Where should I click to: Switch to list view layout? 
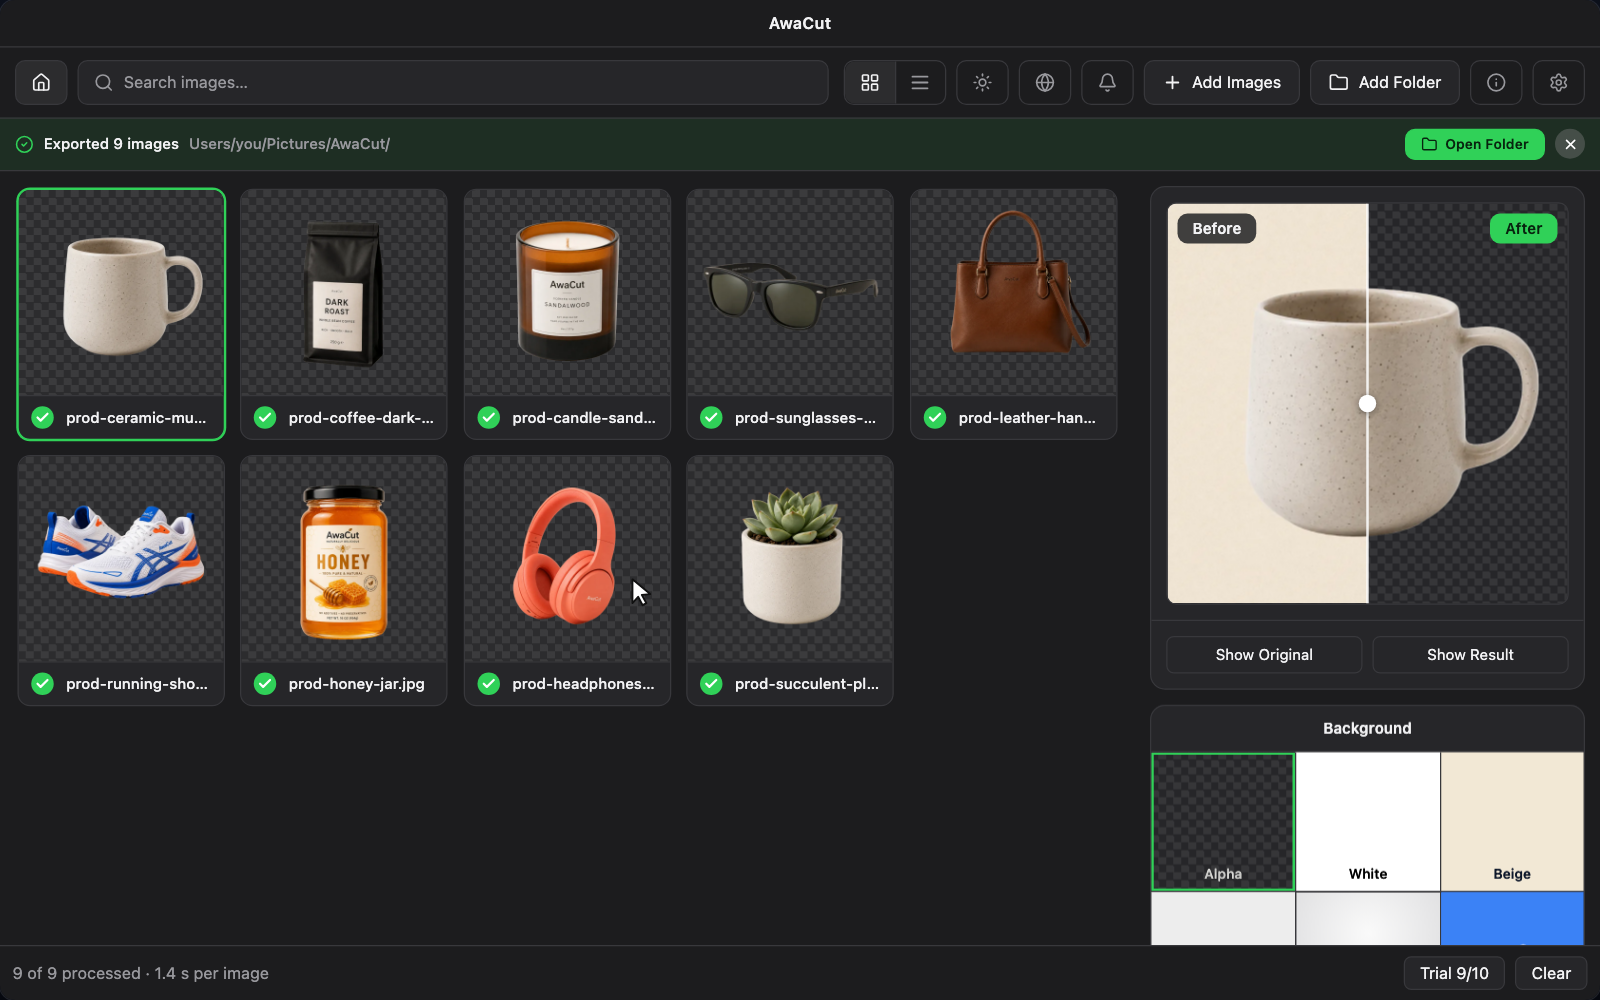(x=920, y=82)
